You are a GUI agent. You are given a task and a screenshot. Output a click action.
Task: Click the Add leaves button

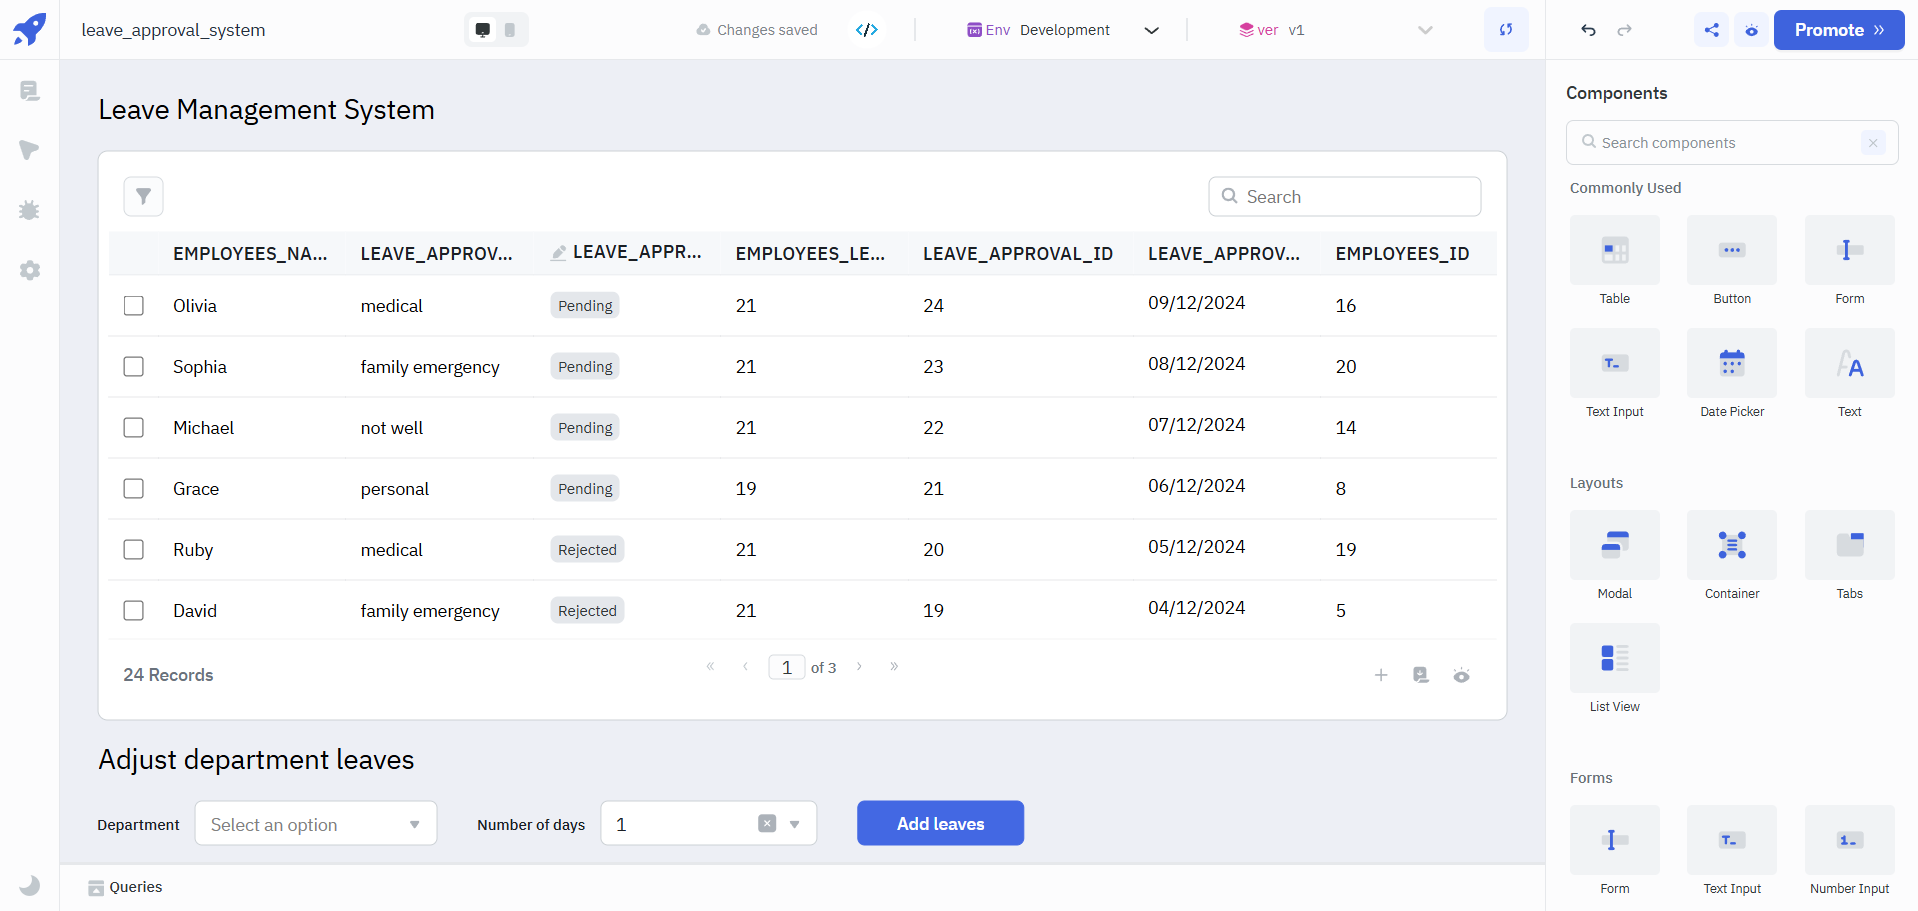click(x=940, y=823)
